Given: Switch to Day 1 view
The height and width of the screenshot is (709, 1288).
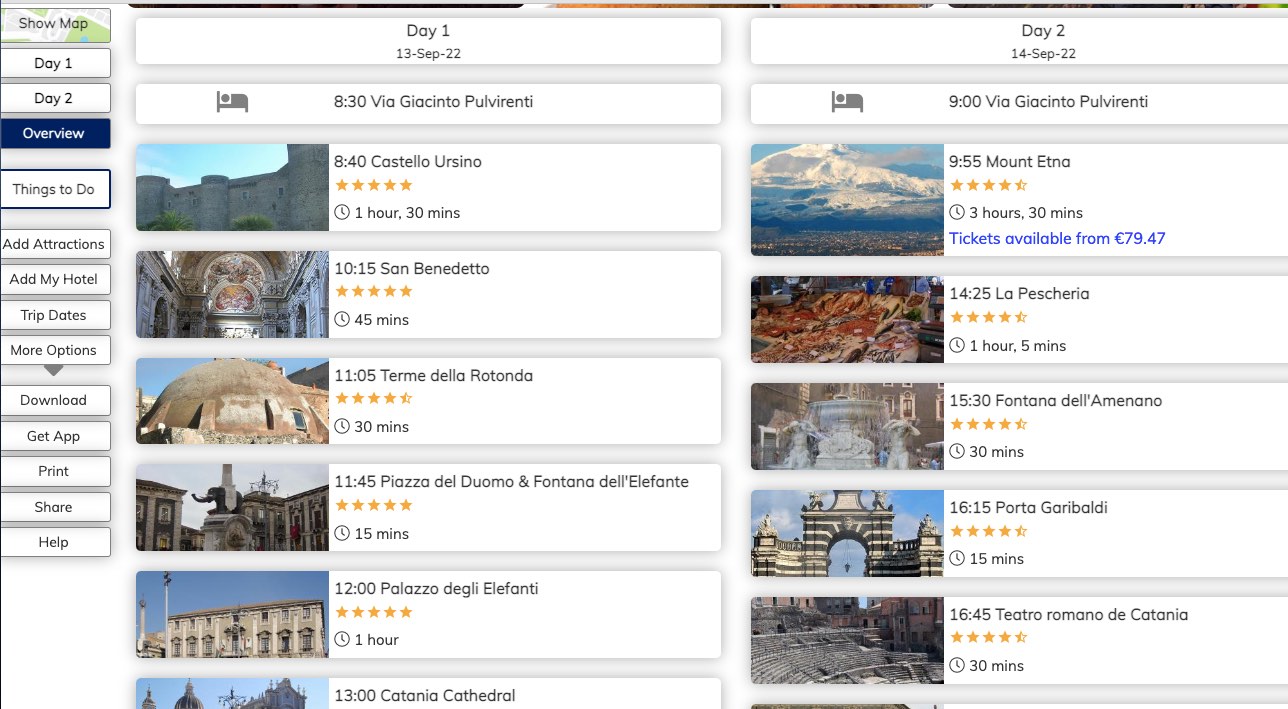Looking at the screenshot, I should point(54,63).
